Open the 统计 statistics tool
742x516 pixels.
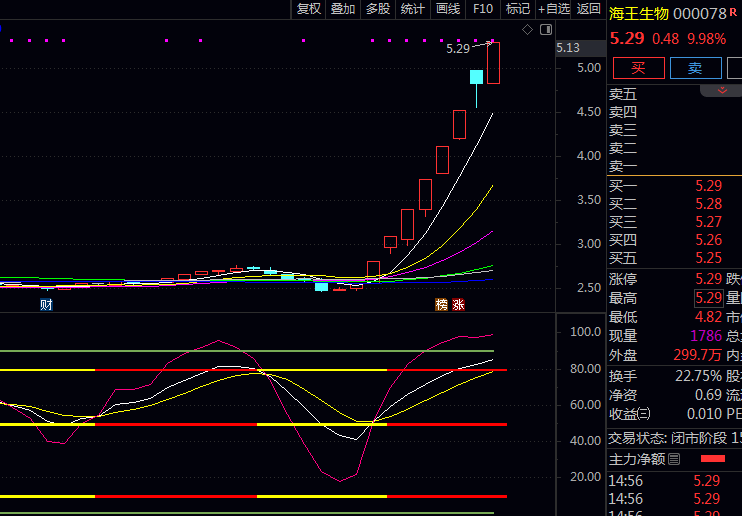pos(412,9)
